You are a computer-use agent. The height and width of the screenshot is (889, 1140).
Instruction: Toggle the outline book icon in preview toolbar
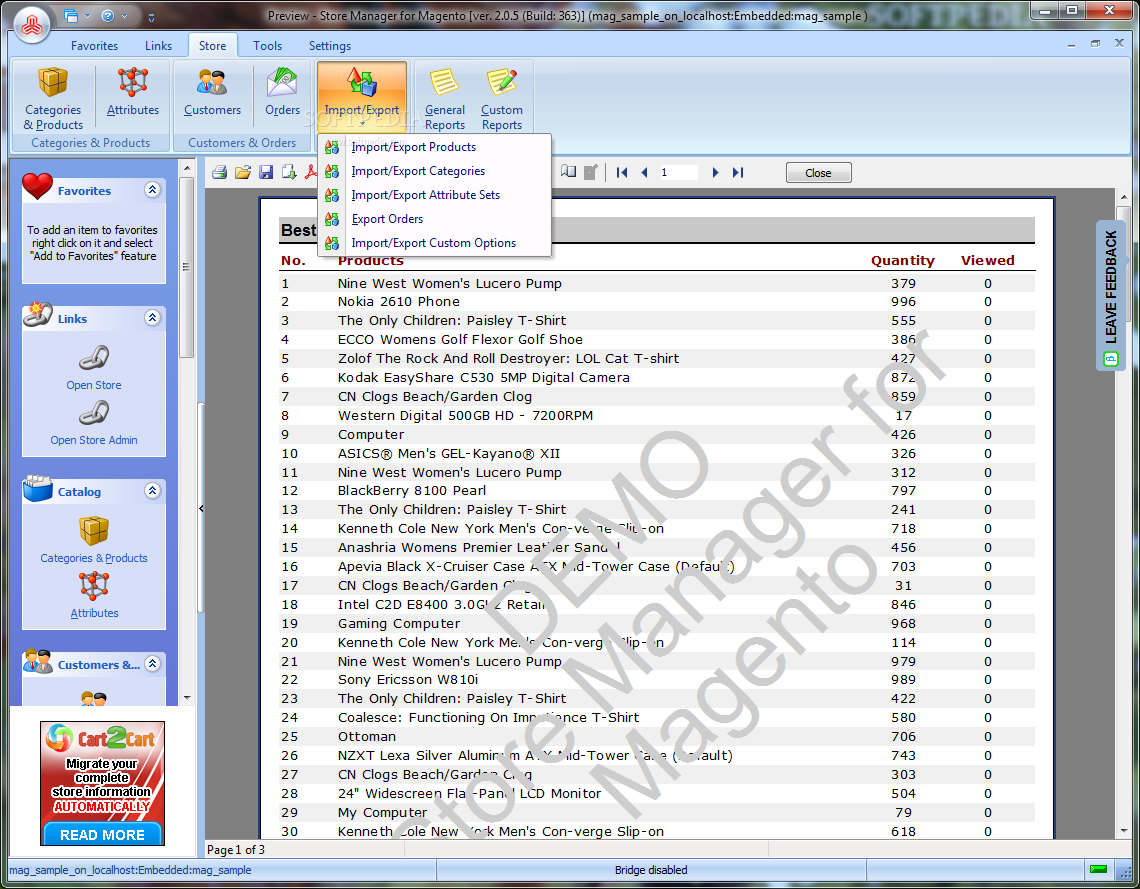click(x=569, y=172)
